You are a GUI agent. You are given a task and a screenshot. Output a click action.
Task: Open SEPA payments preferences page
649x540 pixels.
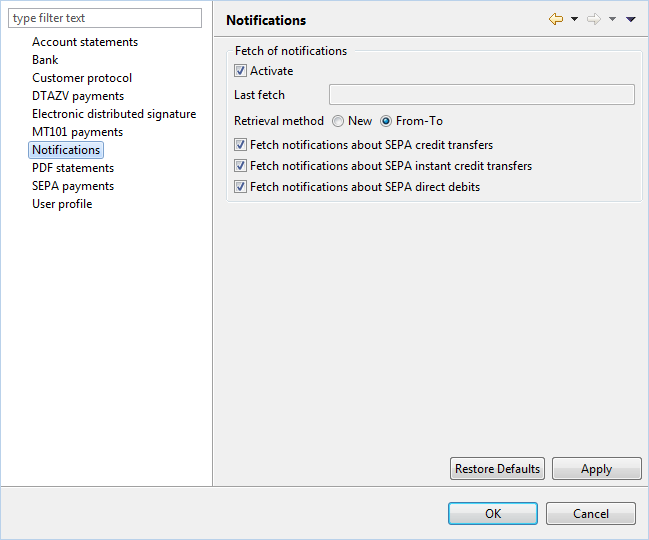pos(73,186)
